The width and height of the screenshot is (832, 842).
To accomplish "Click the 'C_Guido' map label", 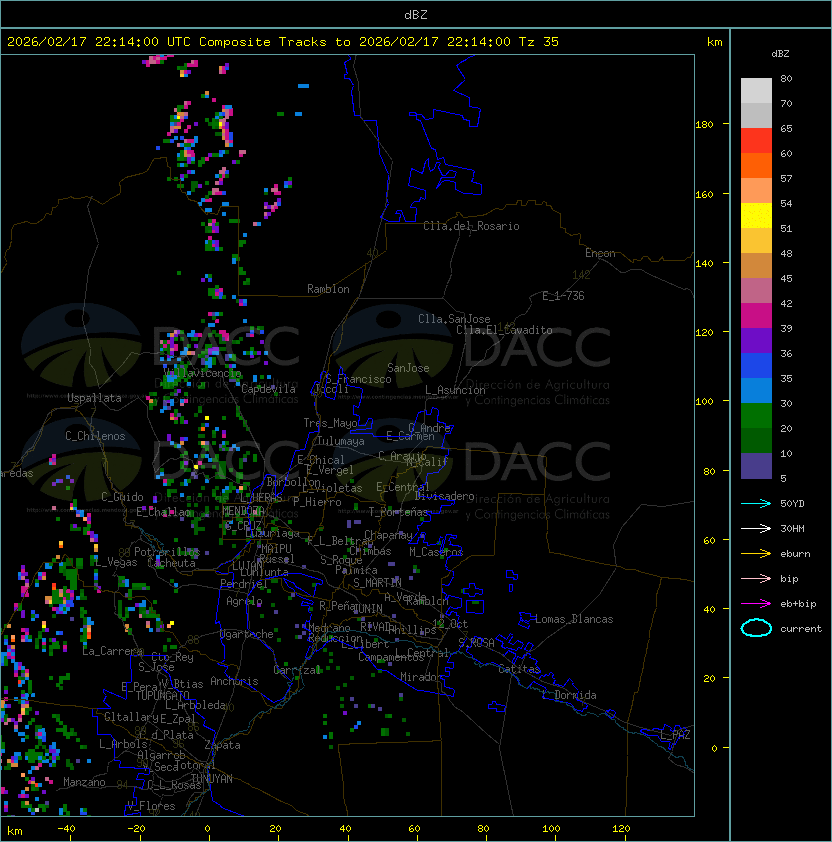I will (x=122, y=497).
